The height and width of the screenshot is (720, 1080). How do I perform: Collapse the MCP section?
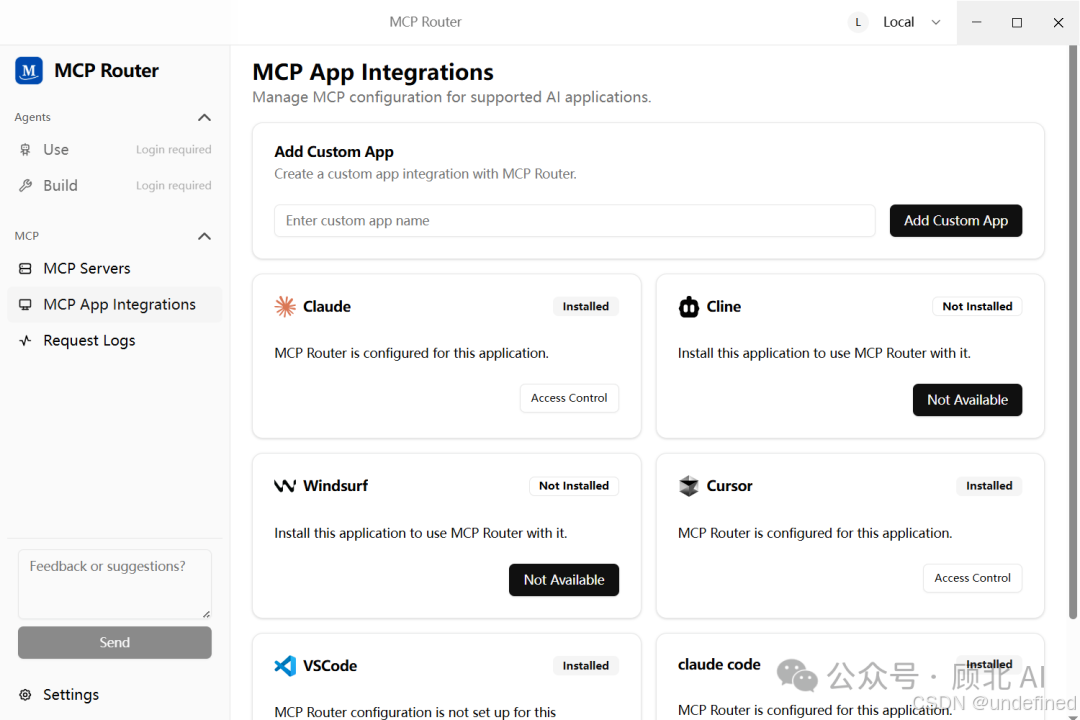click(x=205, y=236)
